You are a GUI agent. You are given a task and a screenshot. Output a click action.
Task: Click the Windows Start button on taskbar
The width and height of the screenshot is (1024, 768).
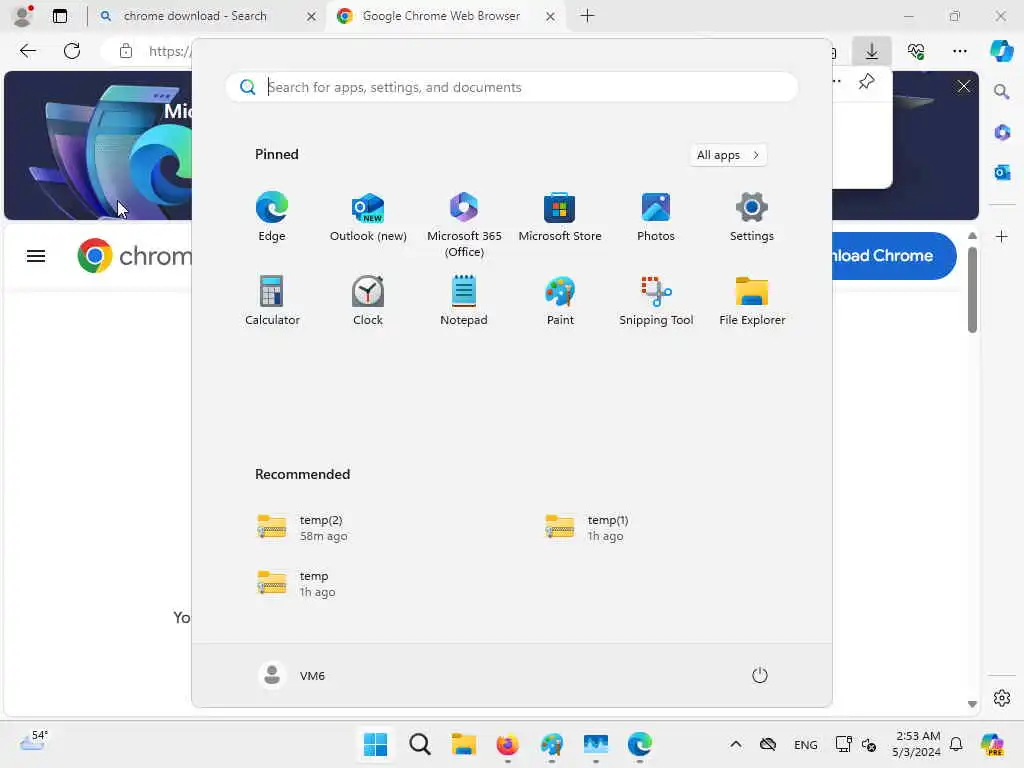(x=376, y=744)
